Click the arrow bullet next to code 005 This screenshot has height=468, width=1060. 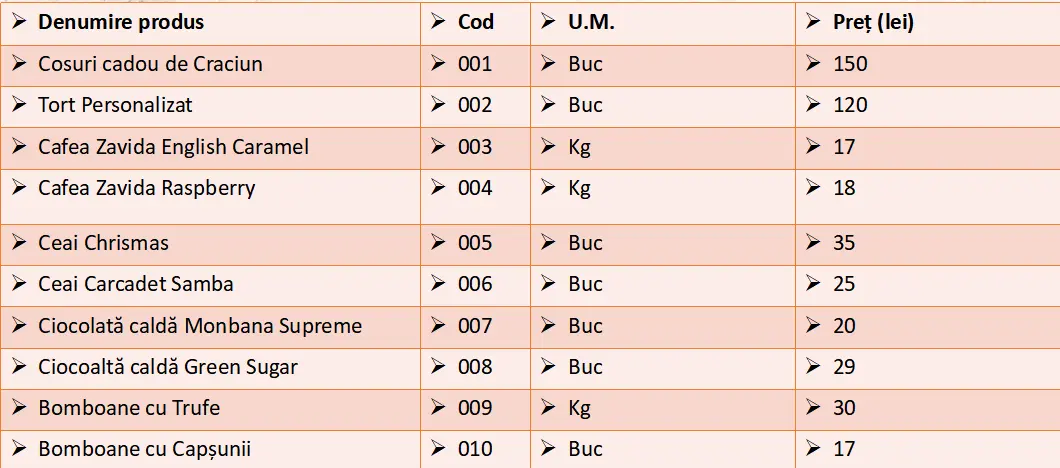(439, 242)
